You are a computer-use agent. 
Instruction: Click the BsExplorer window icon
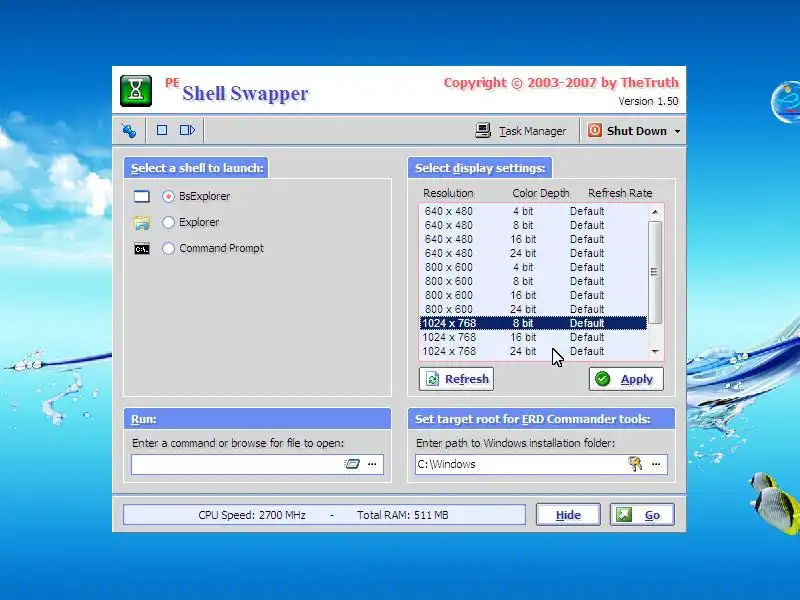pos(142,196)
